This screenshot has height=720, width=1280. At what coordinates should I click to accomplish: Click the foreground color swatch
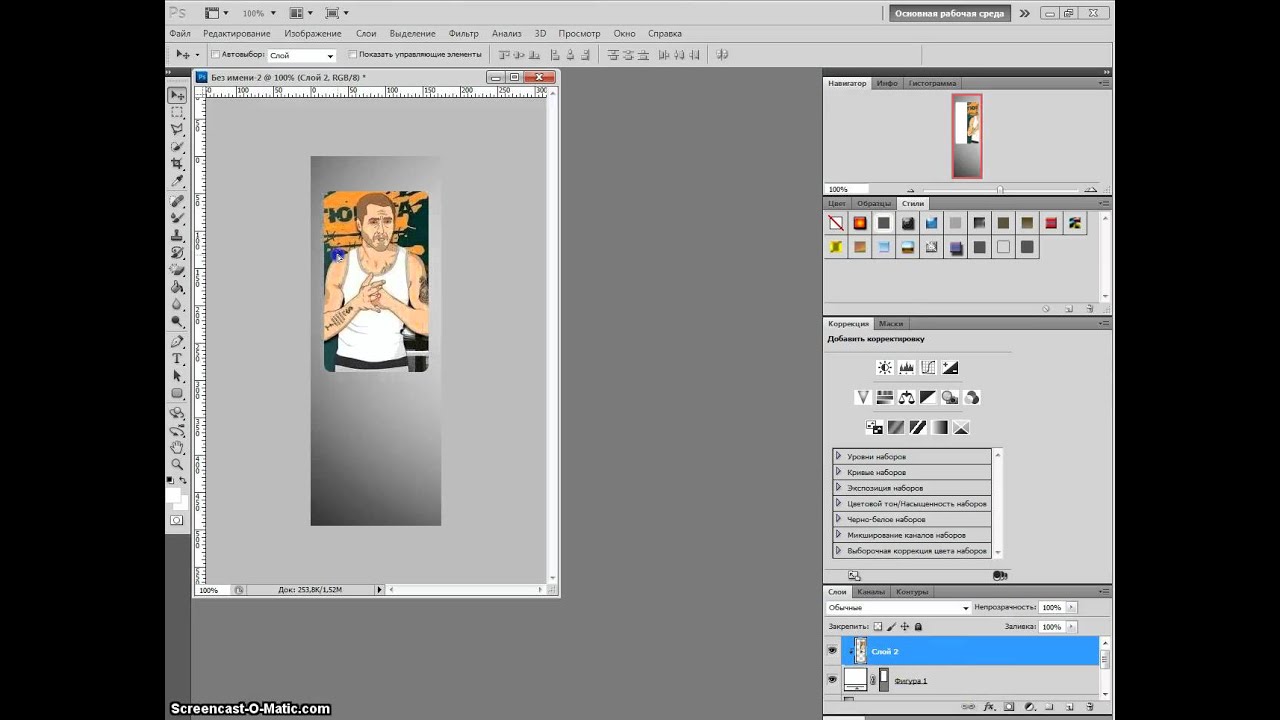173,495
